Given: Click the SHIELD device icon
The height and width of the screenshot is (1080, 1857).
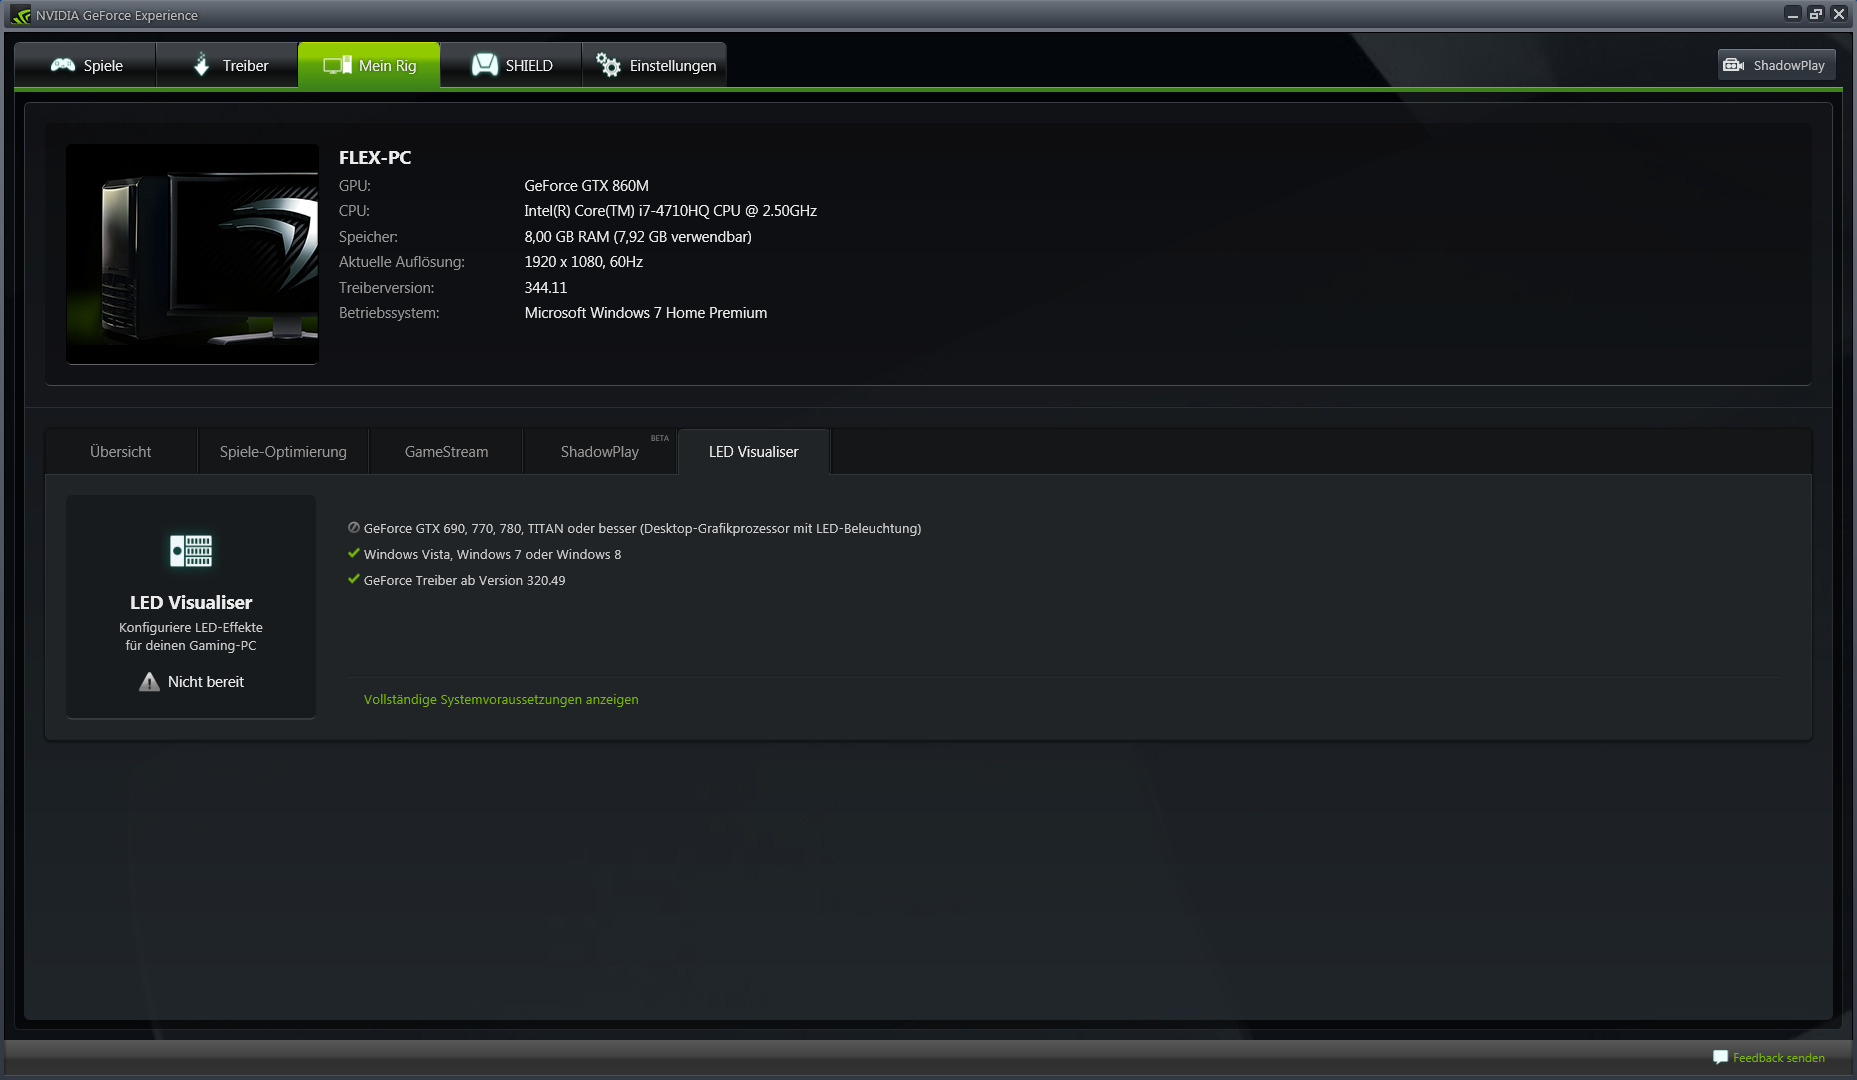Looking at the screenshot, I should (x=485, y=65).
